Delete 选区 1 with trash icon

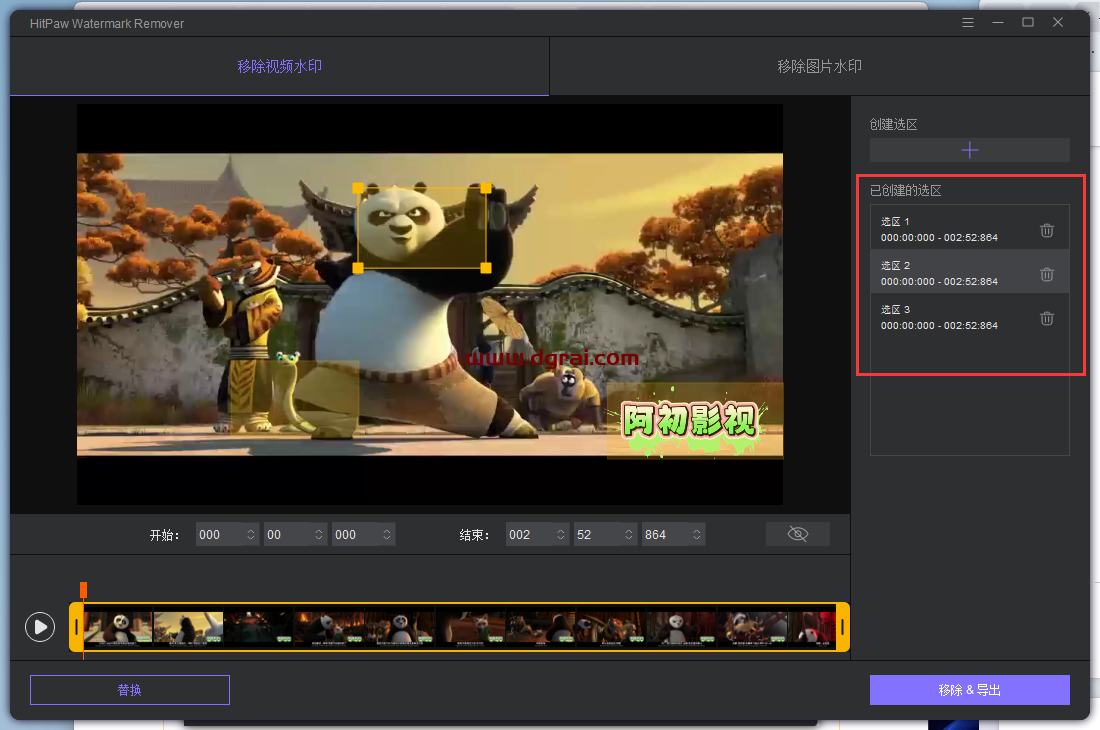click(x=1047, y=230)
